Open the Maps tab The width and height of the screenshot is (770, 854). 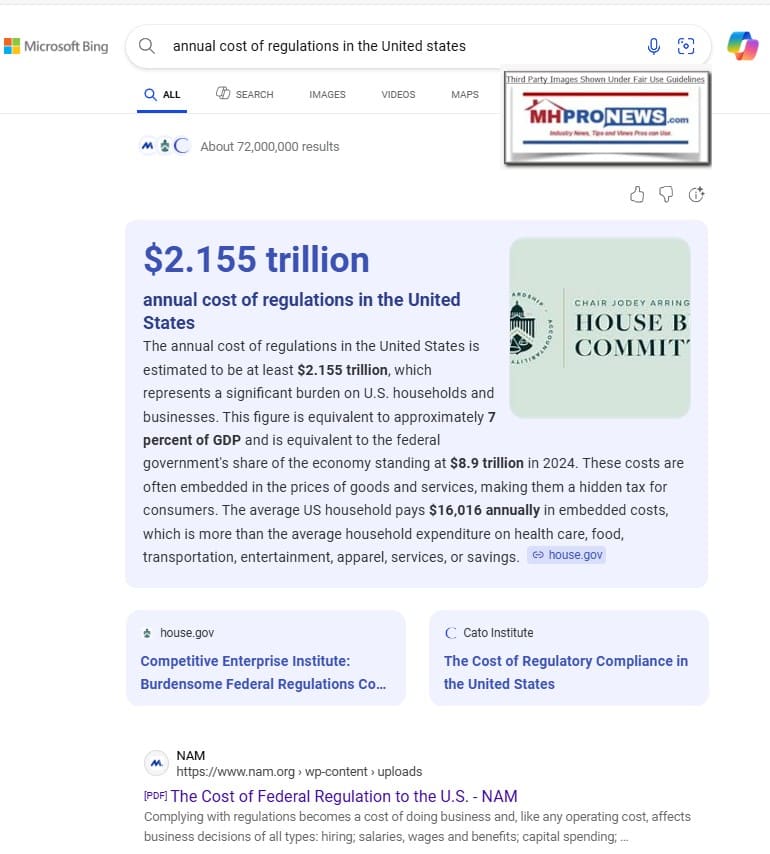coord(464,94)
